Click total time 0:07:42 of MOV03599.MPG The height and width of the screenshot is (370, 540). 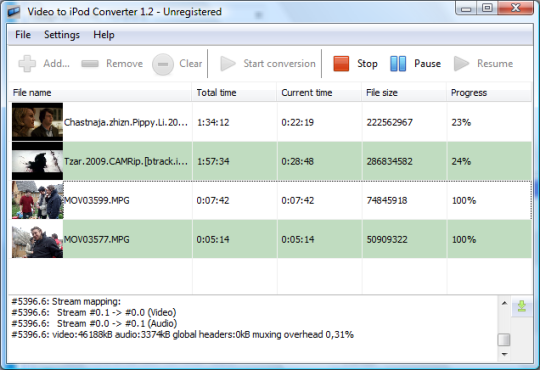(213, 201)
